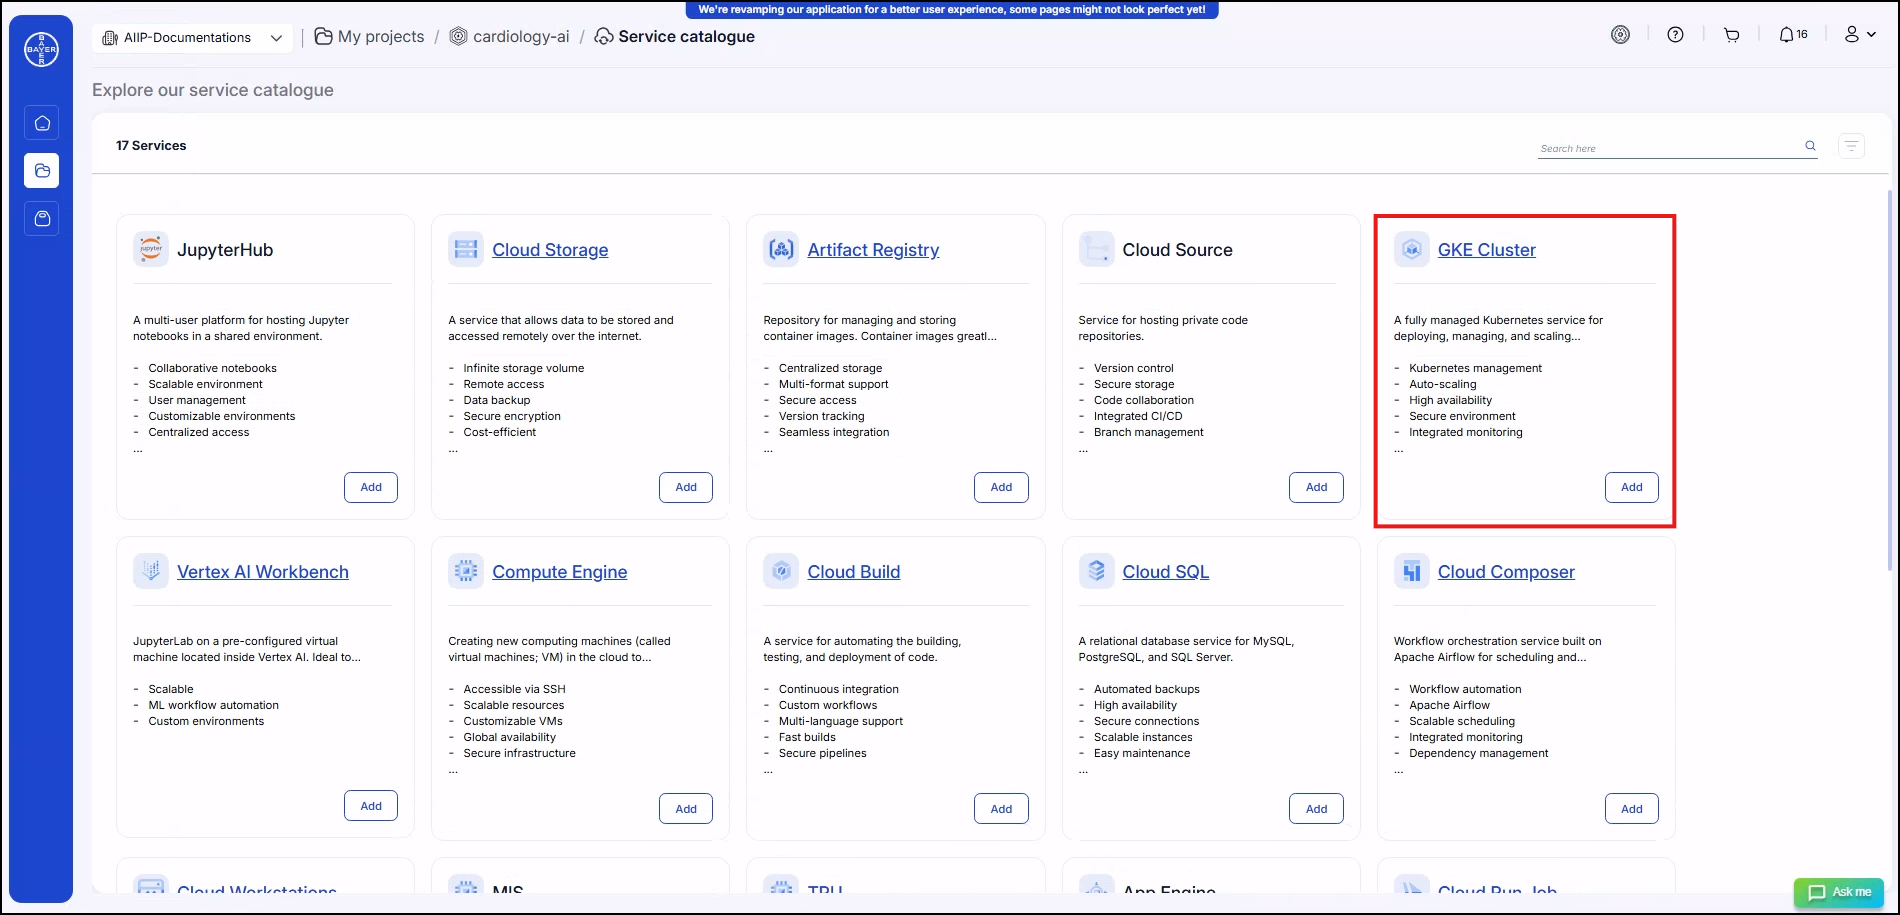This screenshot has width=1900, height=915.
Task: Go to My projects breadcrumb
Action: coord(381,37)
